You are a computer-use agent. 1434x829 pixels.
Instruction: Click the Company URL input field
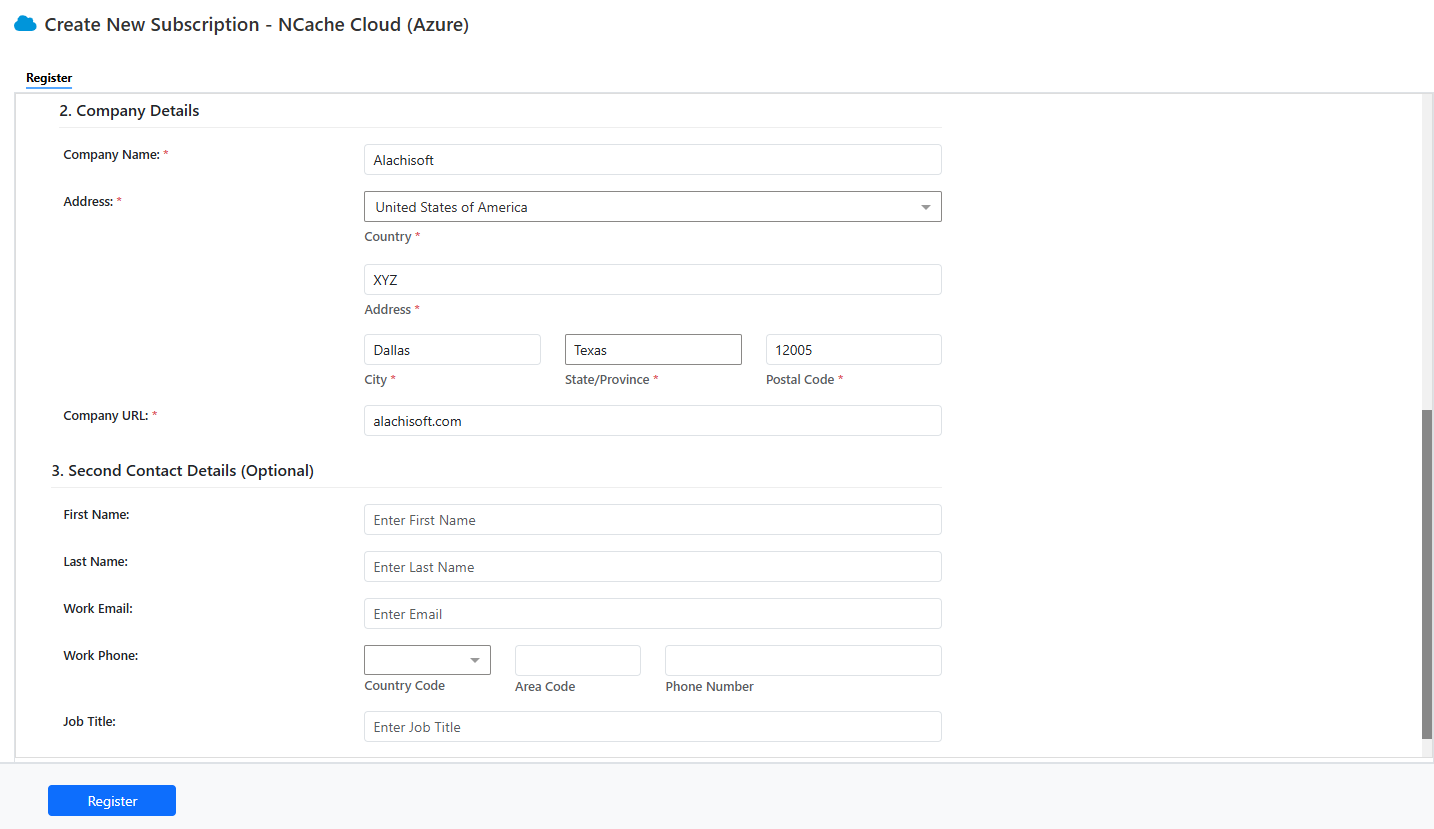pos(653,421)
